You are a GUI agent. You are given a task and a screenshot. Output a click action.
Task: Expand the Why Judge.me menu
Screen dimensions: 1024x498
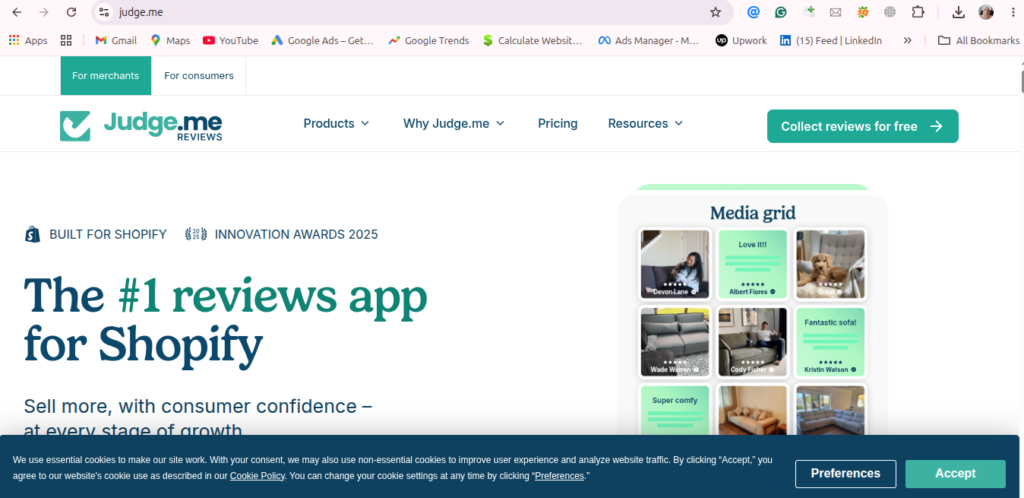coord(454,123)
